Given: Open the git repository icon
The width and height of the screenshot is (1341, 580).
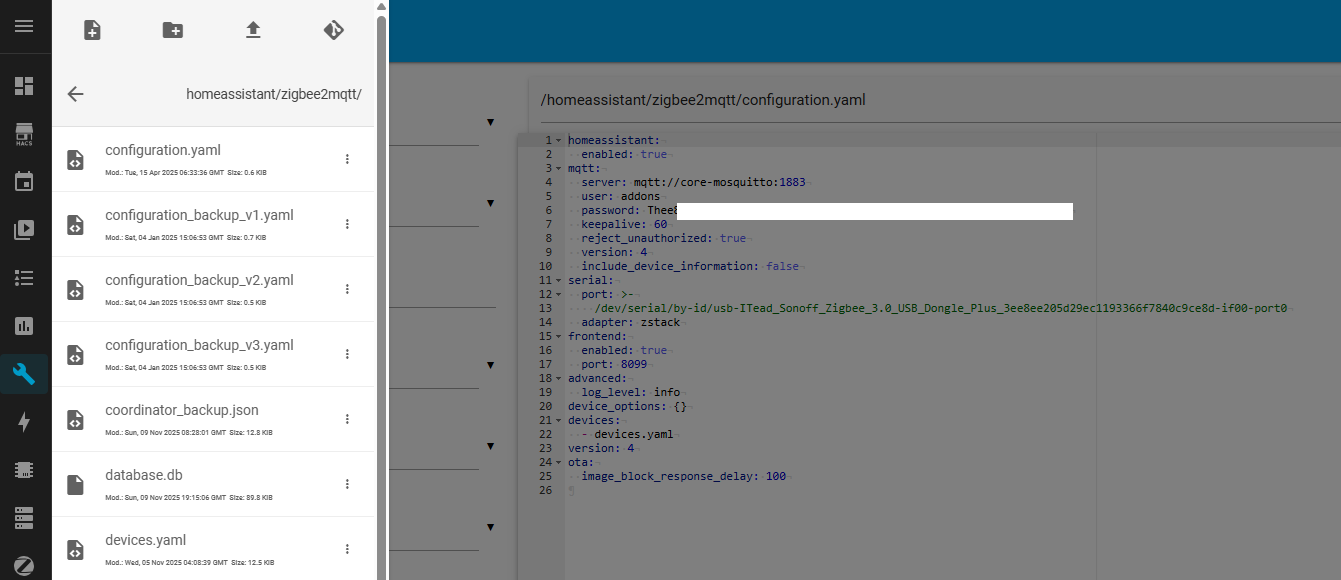Looking at the screenshot, I should pos(333,30).
